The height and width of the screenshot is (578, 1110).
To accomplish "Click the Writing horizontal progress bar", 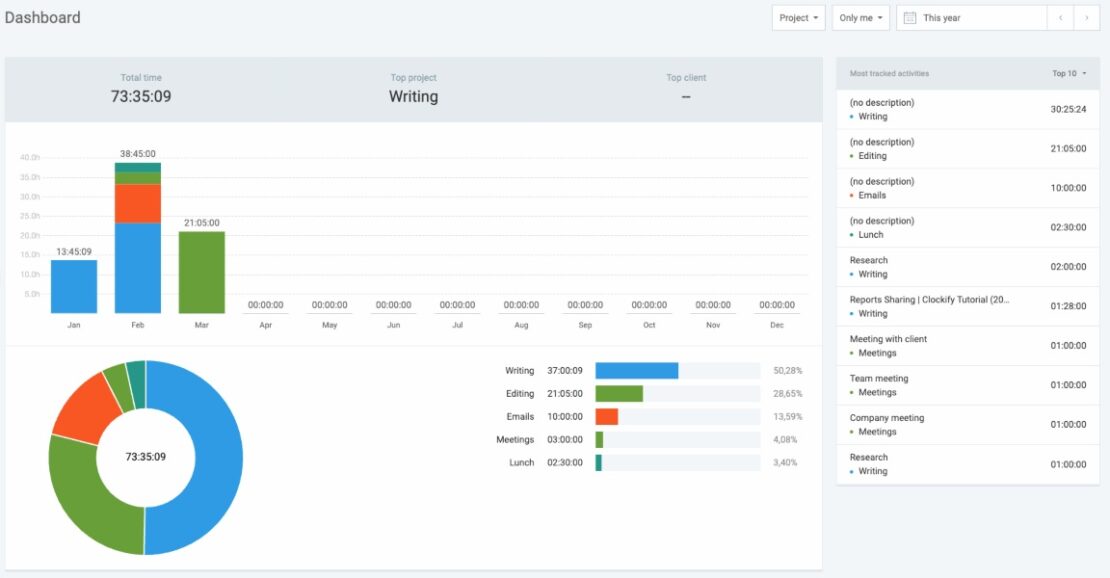I will [x=636, y=370].
